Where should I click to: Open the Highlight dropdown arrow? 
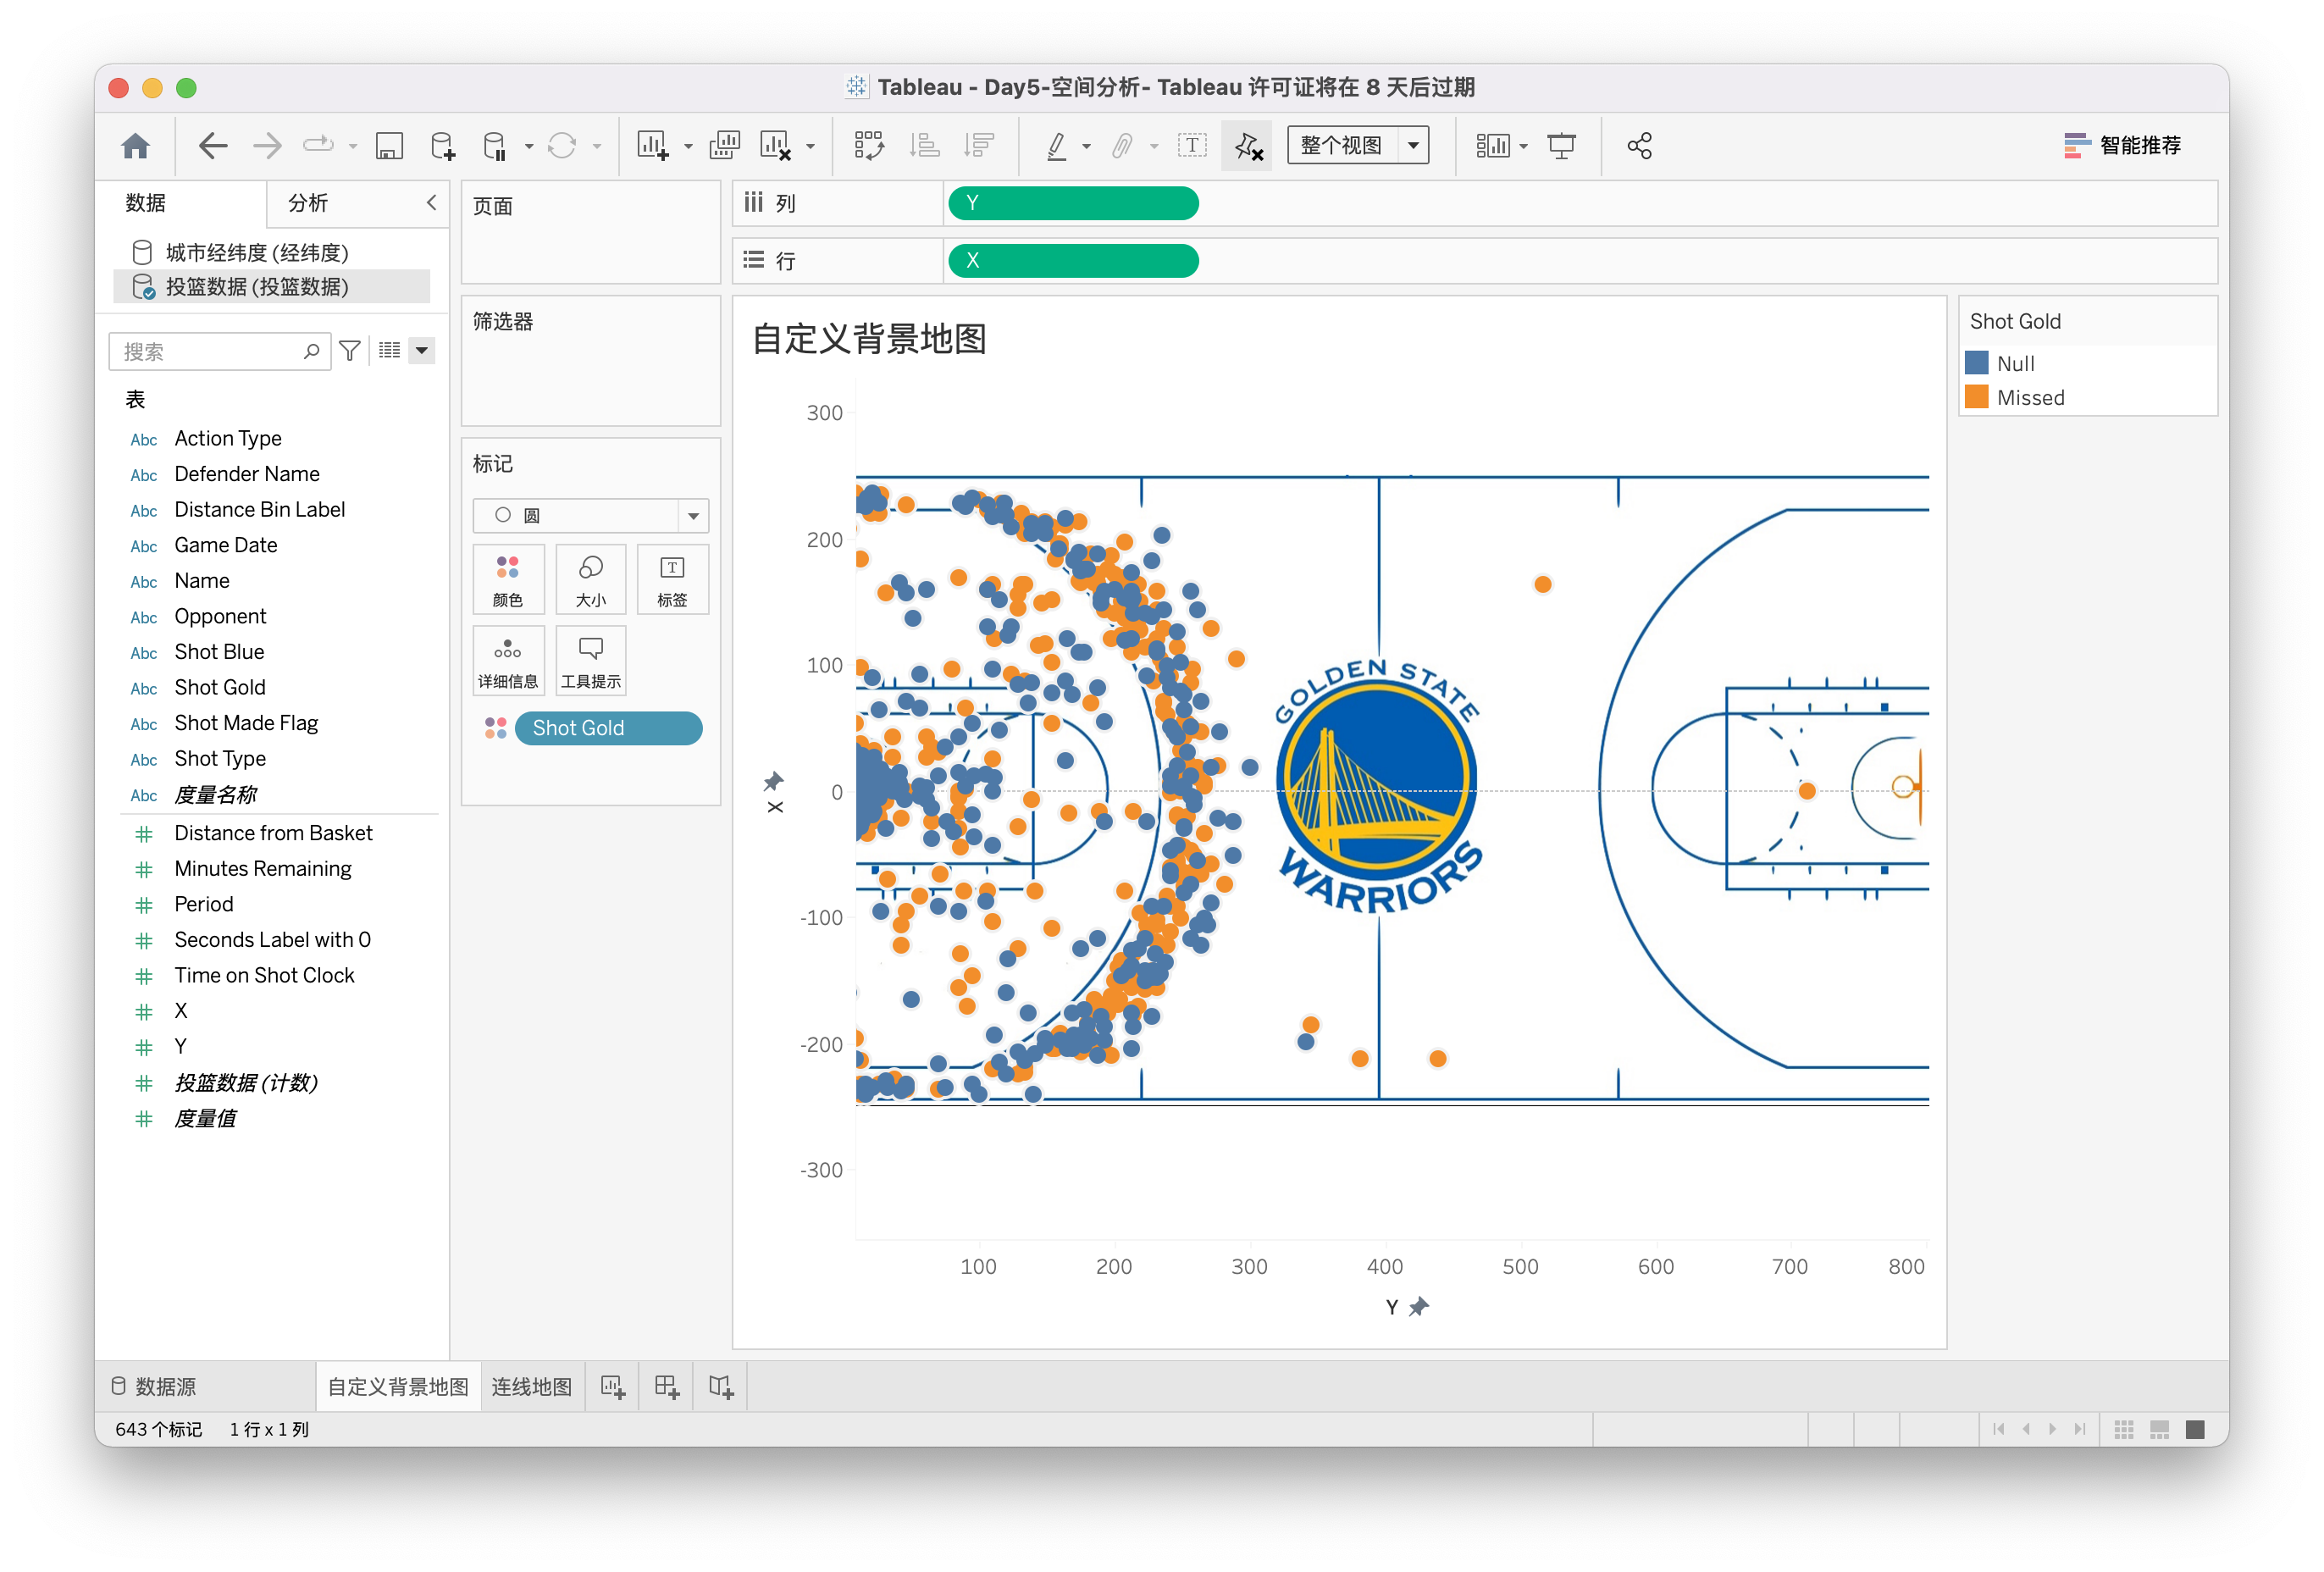pos(1086,147)
